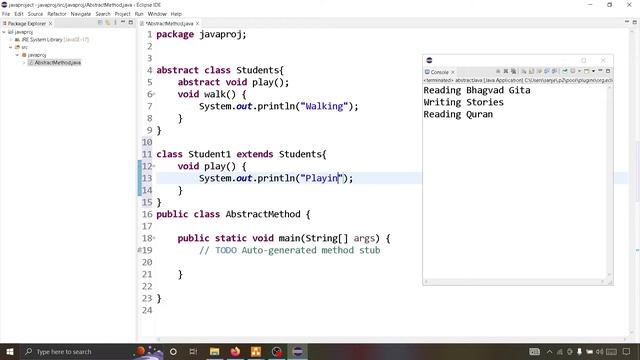Viewport: 640px width, 360px height.
Task: Open the Navigate menu
Action: coord(81,14)
